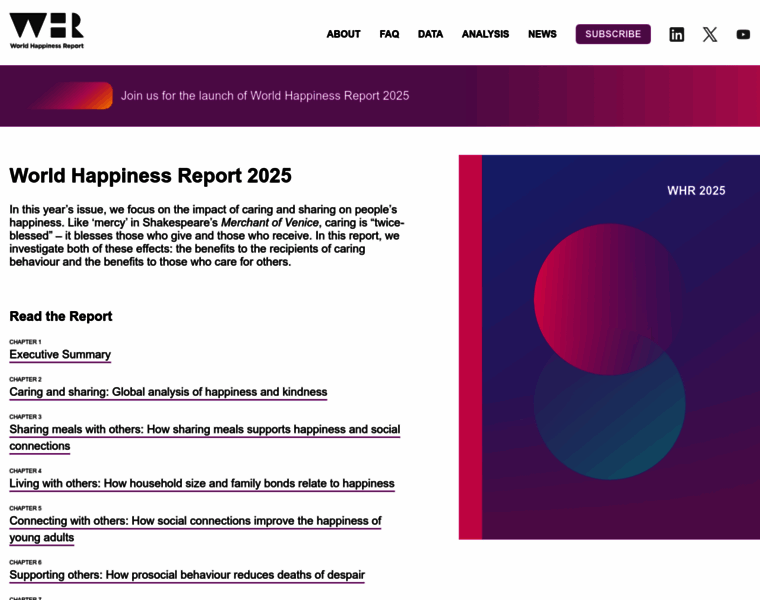The height and width of the screenshot is (600, 760).
Task: Visit the X (Twitter) icon link
Action: (x=710, y=34)
